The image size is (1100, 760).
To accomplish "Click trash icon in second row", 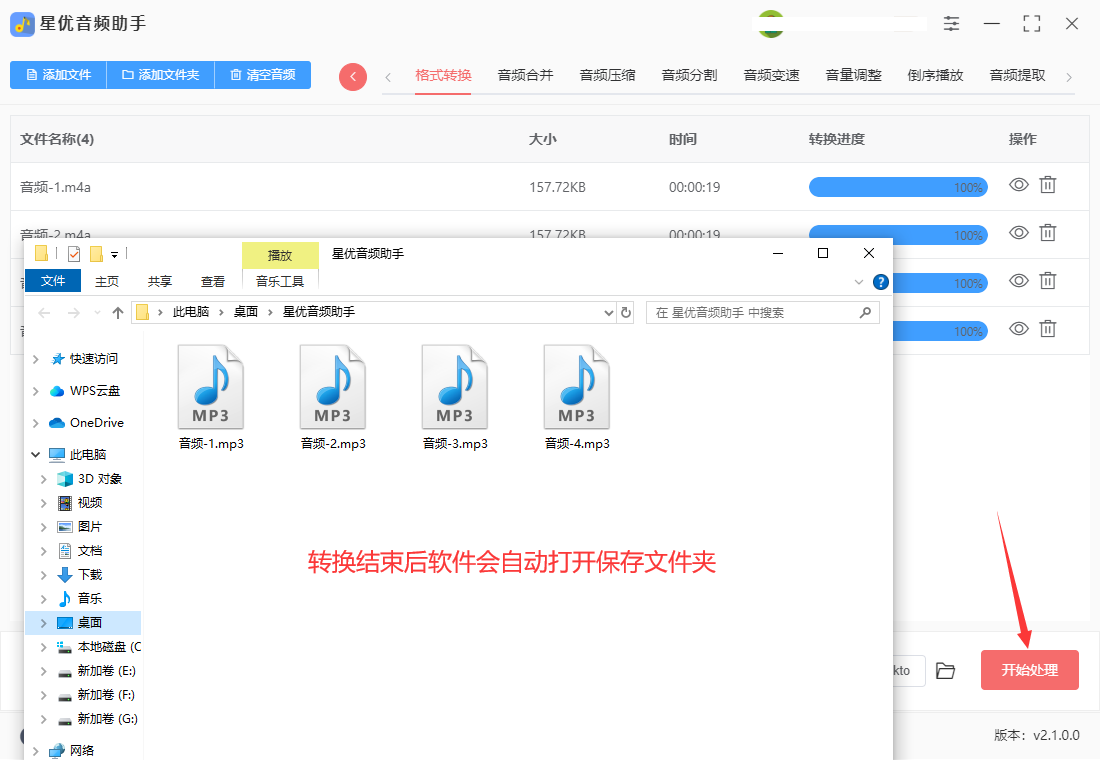I will pos(1047,232).
